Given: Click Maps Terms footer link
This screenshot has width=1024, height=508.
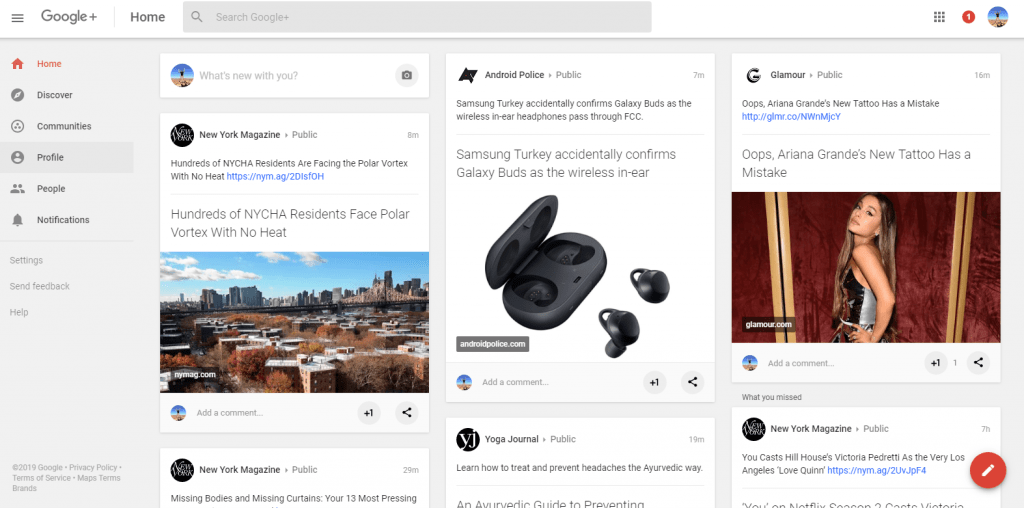Looking at the screenshot, I should coord(99,478).
